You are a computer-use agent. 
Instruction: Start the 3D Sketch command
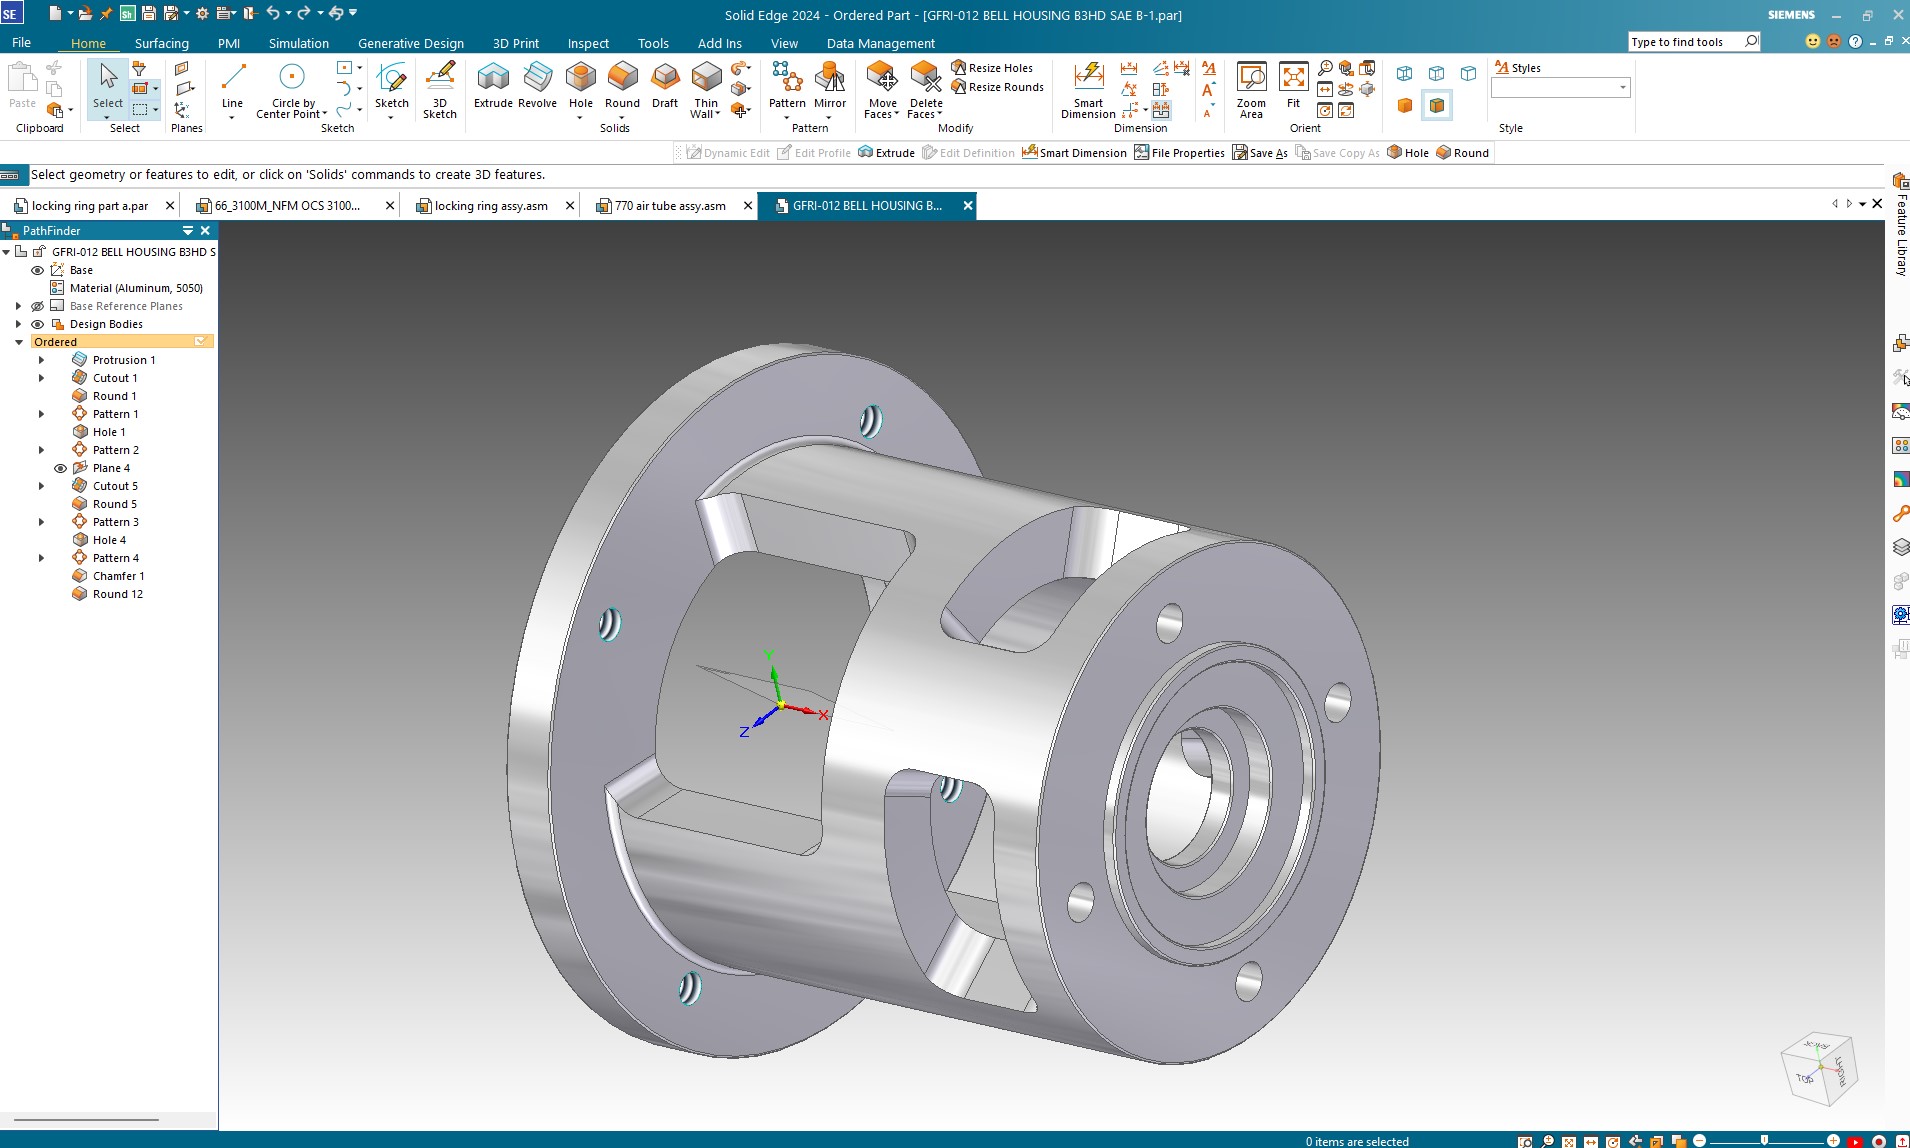[x=439, y=88]
